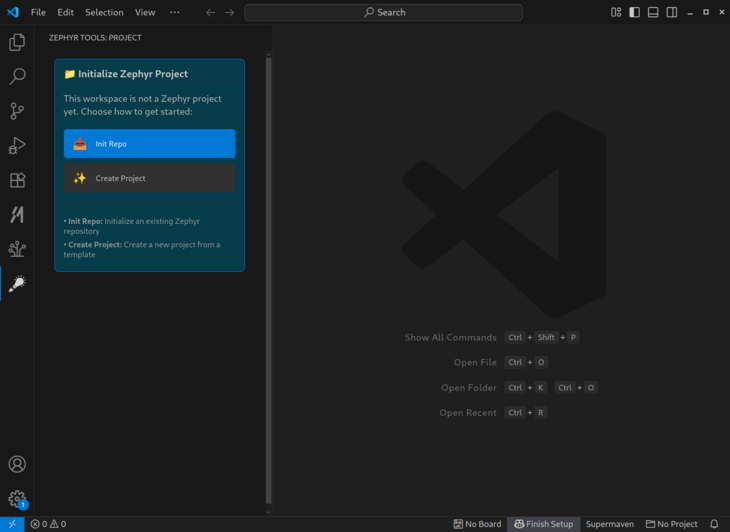
Task: Click Supermaven in status bar
Action: pyautogui.click(x=609, y=524)
